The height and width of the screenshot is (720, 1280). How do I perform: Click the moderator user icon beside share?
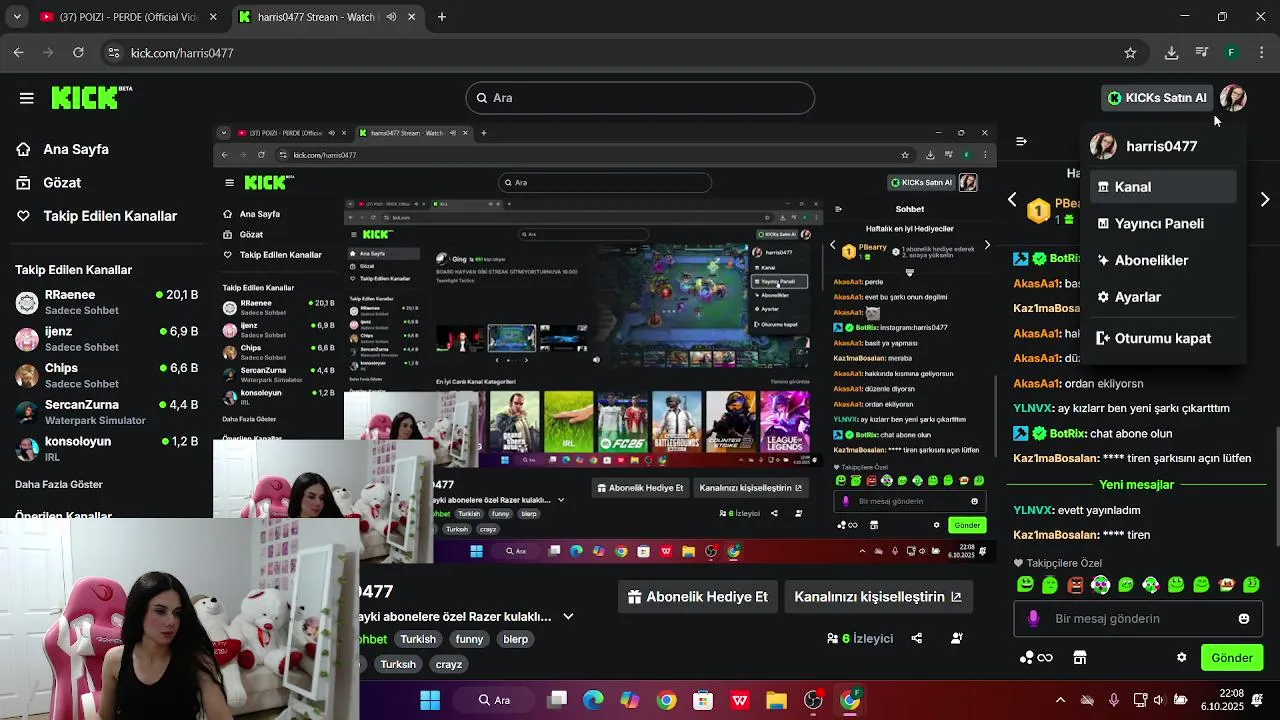[956, 638]
